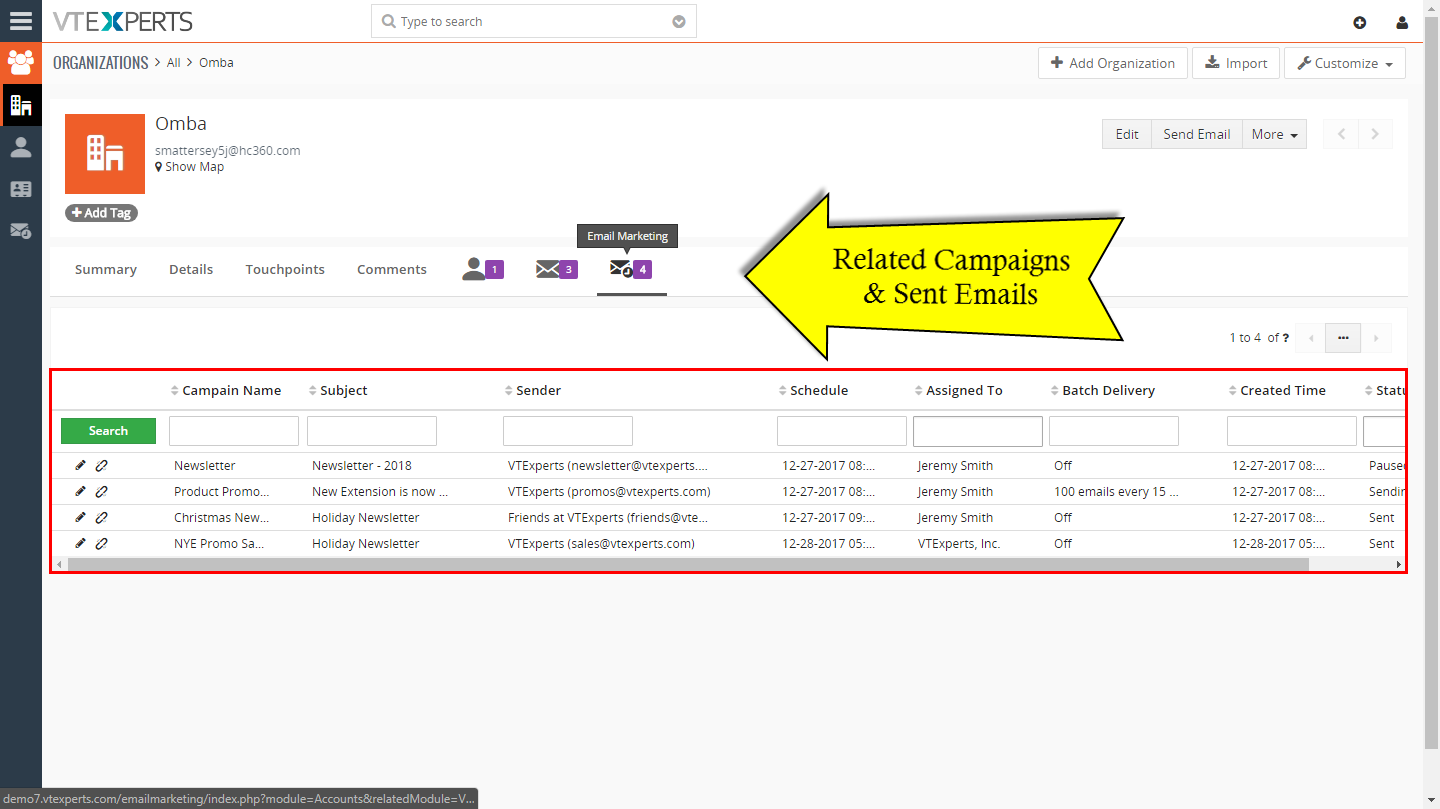Click the Schedule filter input

(x=842, y=431)
